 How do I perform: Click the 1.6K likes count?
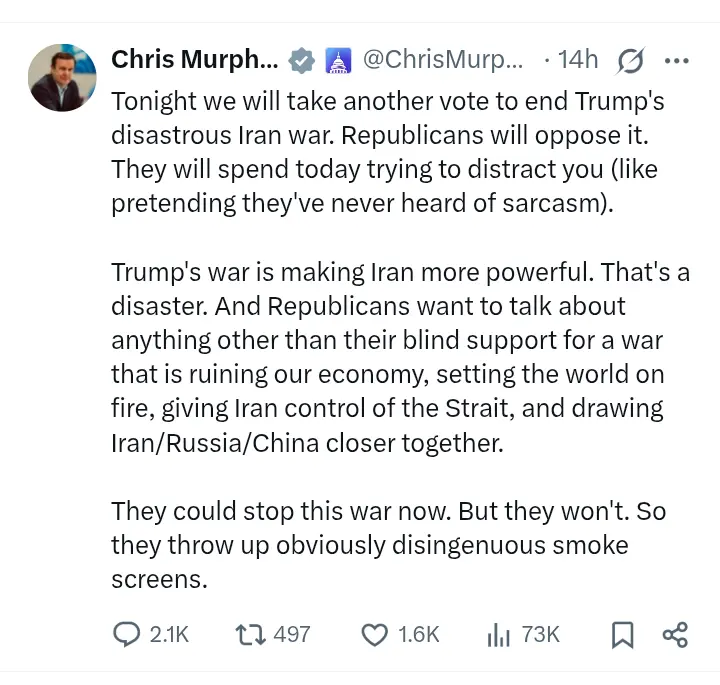click(x=418, y=634)
